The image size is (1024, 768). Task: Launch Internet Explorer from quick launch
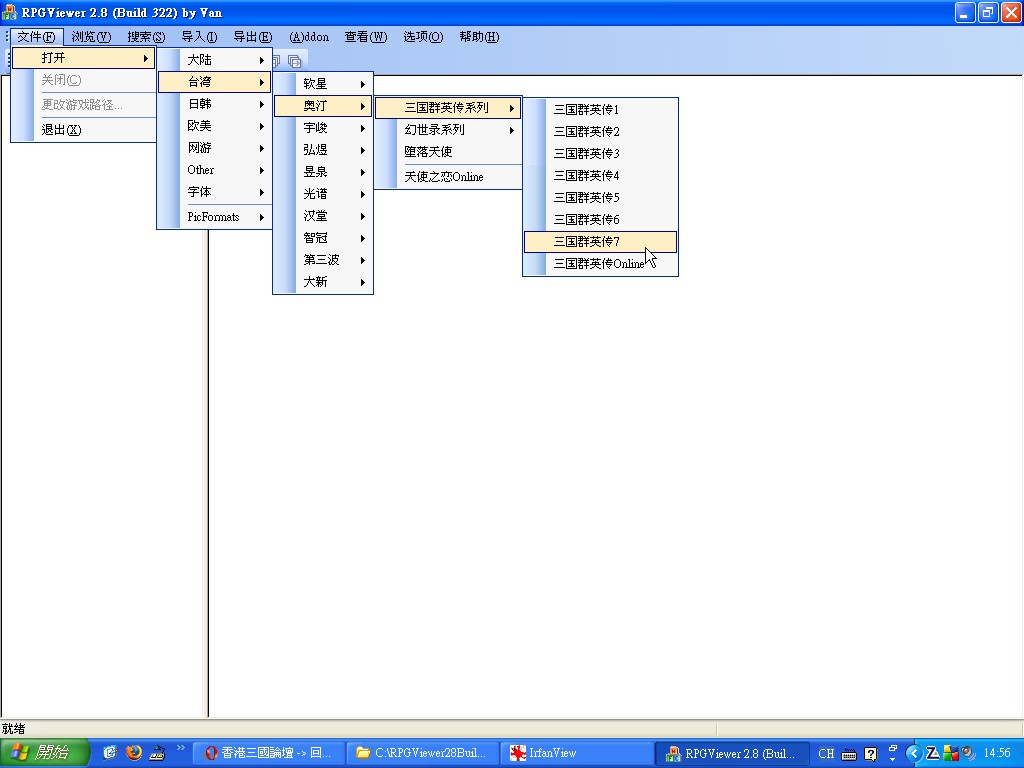[110, 752]
